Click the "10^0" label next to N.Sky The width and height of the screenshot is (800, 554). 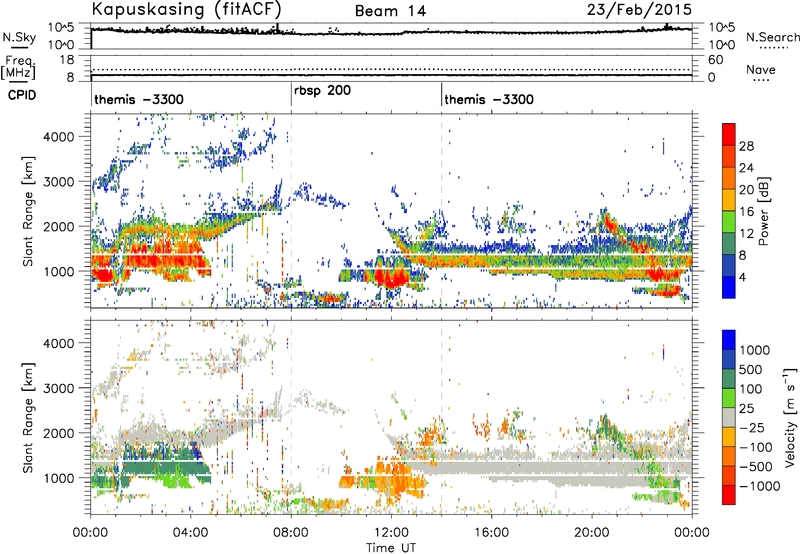61,45
